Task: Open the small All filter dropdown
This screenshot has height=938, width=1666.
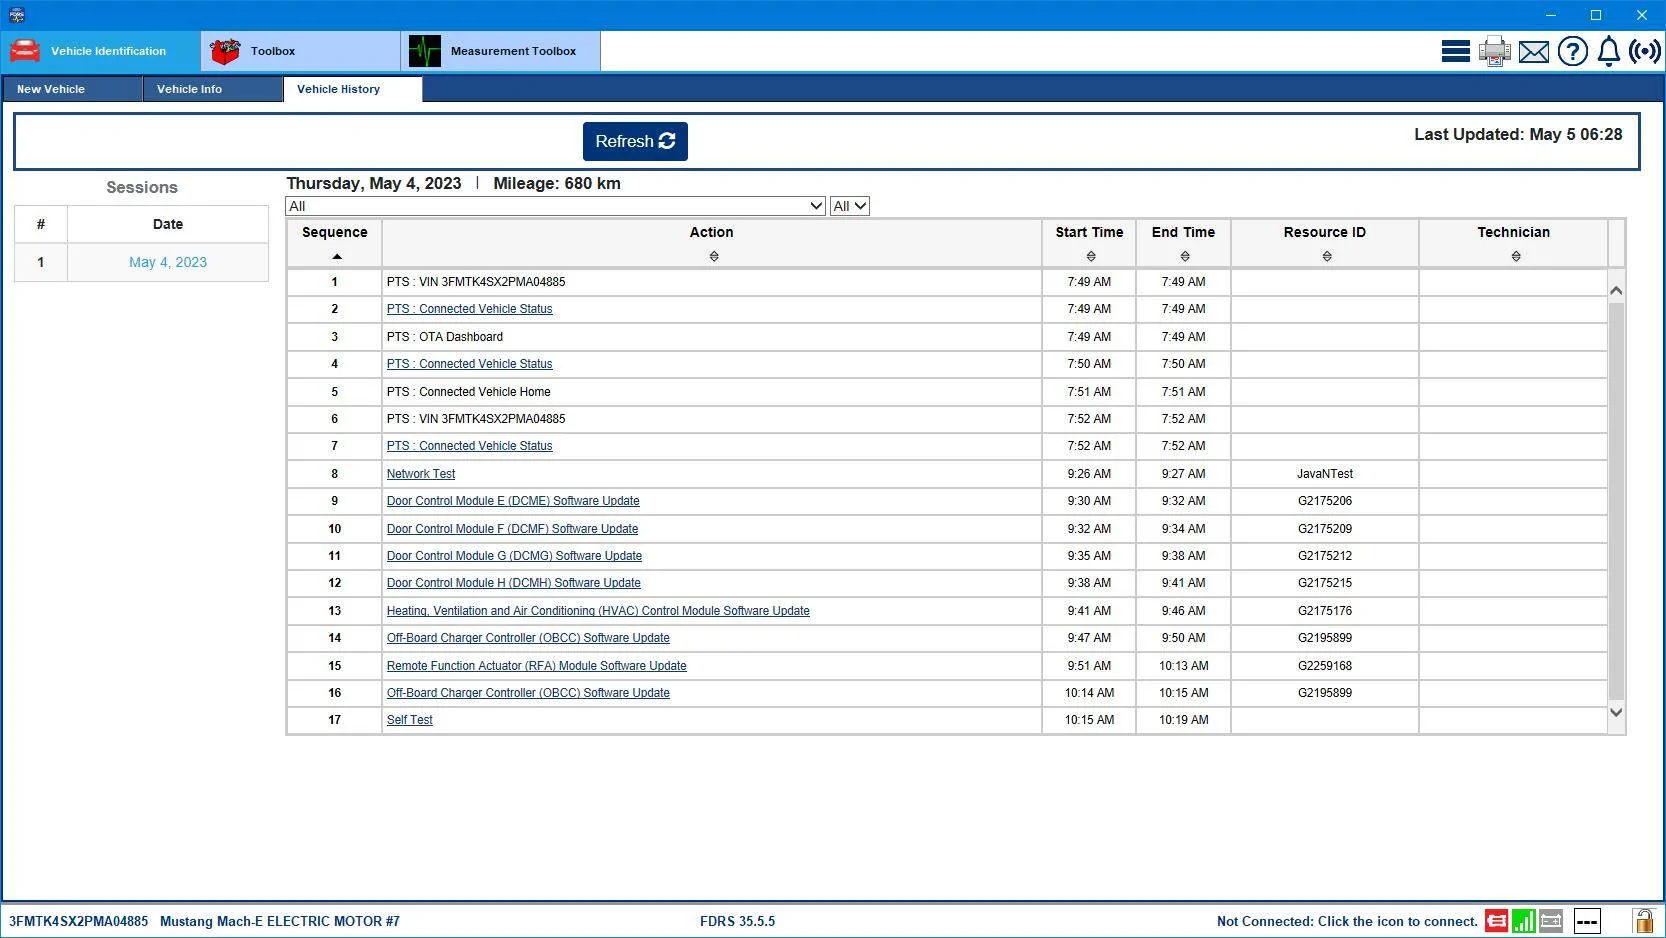Action: [x=850, y=206]
